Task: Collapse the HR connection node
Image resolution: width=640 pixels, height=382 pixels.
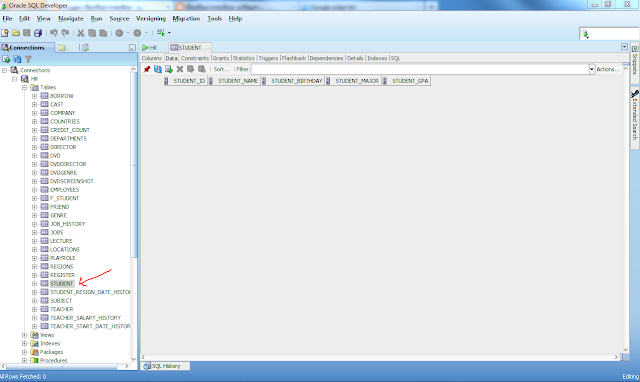Action: (x=14, y=79)
